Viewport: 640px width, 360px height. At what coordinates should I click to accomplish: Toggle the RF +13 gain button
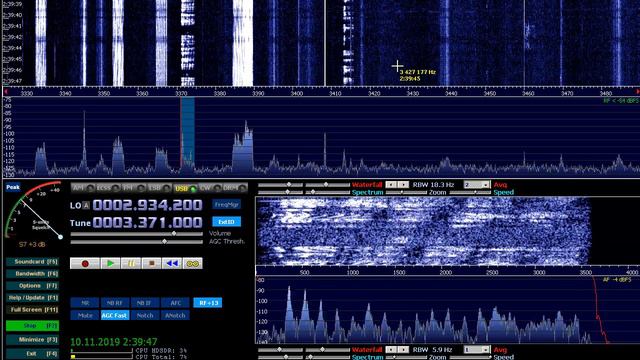click(x=208, y=302)
